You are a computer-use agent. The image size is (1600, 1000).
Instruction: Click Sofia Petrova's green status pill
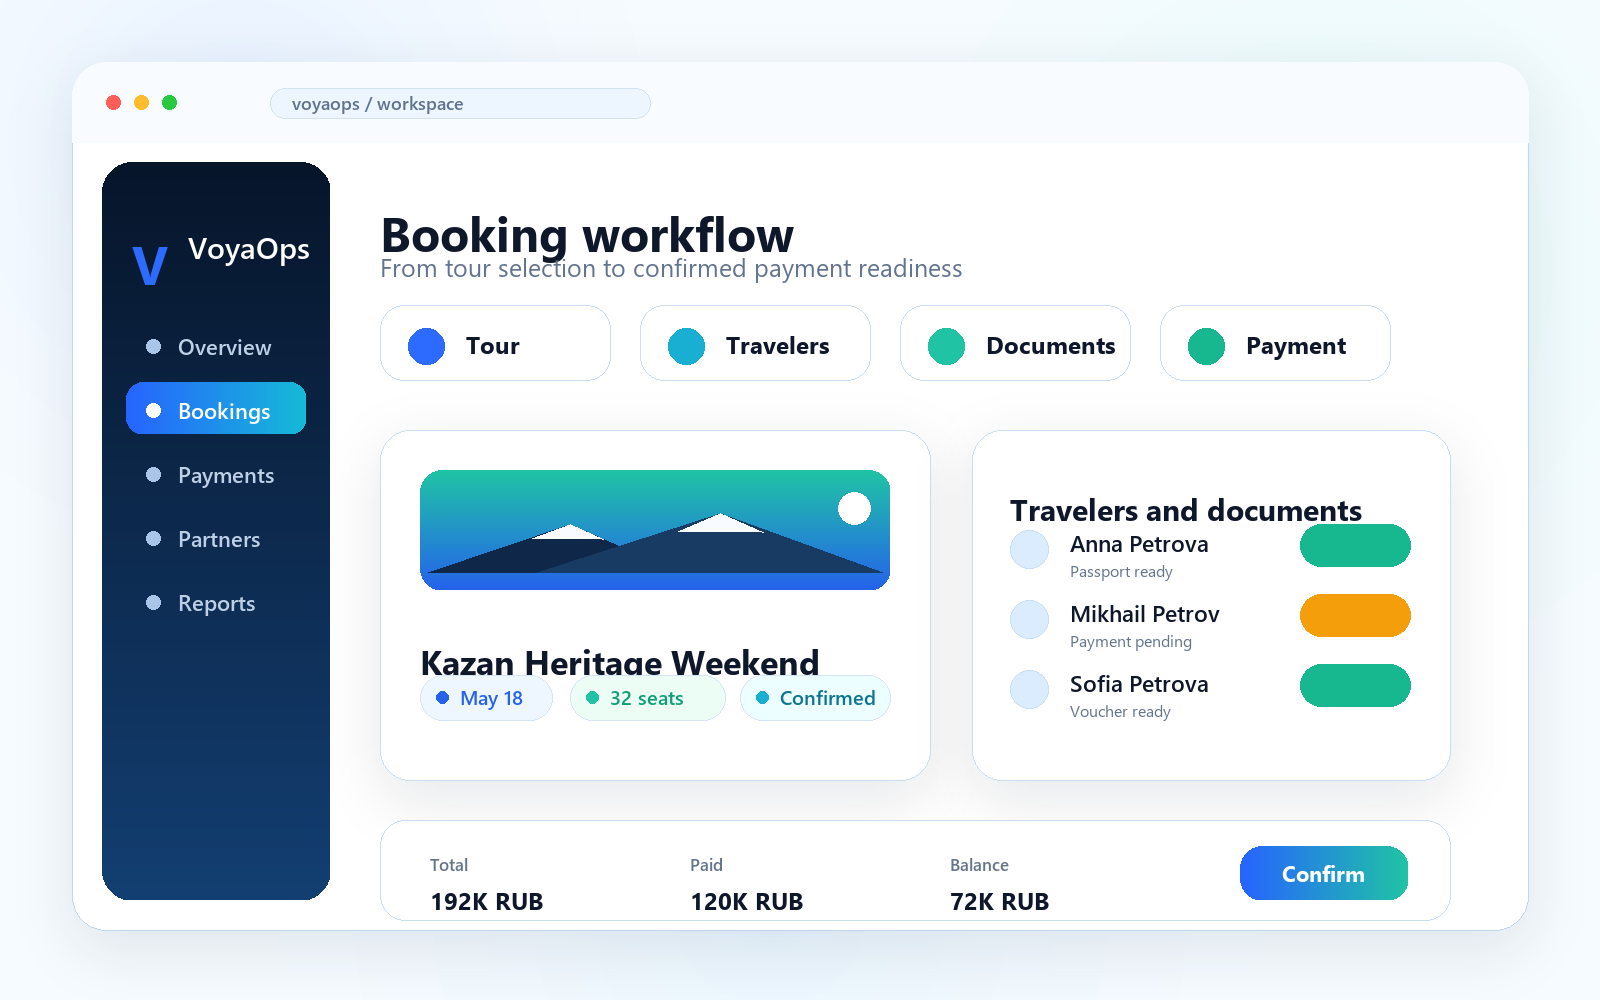(1355, 686)
